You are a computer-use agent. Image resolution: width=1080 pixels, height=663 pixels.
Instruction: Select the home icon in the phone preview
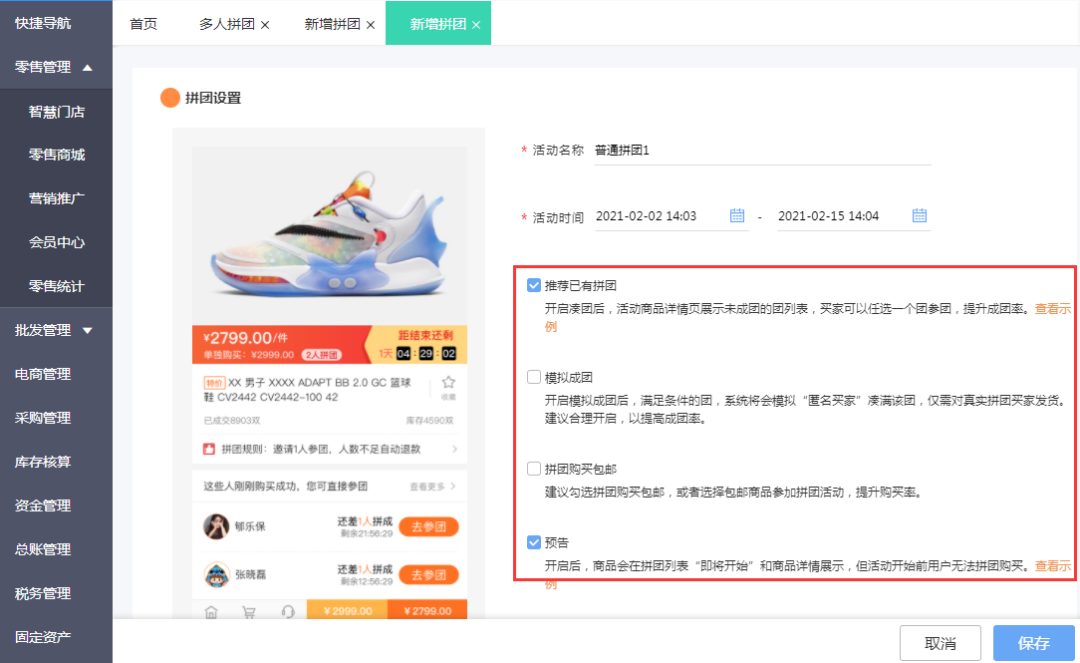point(212,611)
